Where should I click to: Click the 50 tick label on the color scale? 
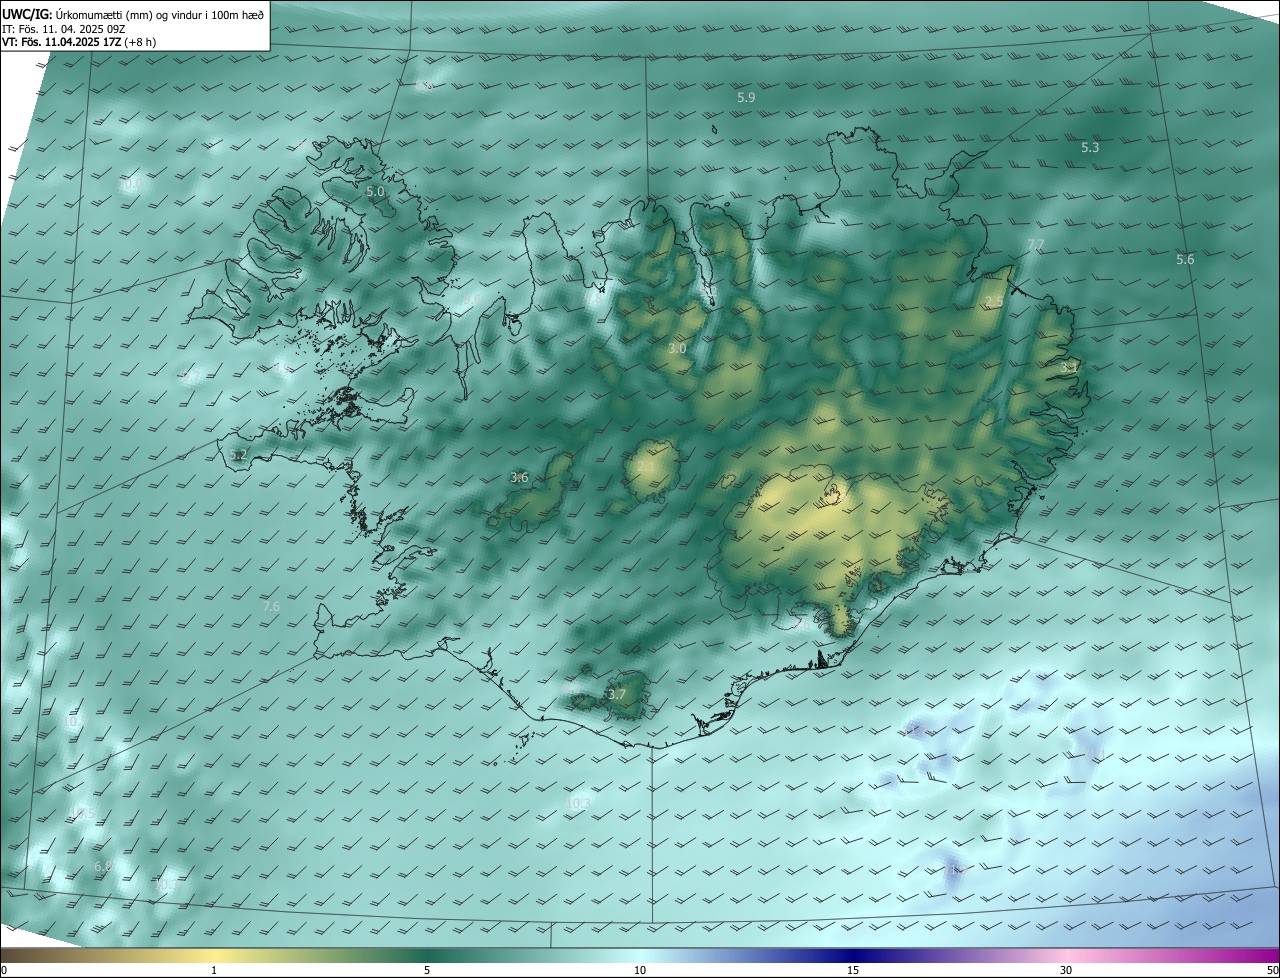click(1273, 970)
